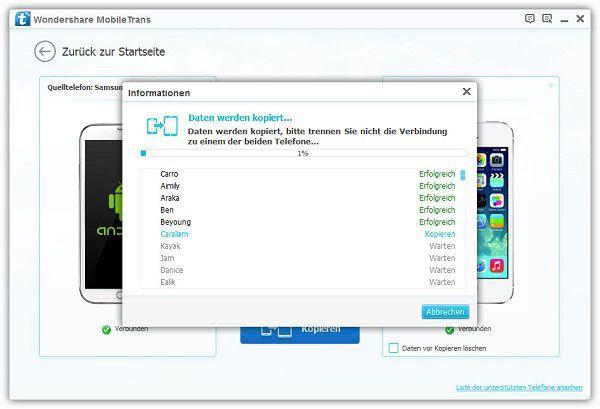600x409 pixels.
Task: Minimize the MobileTrans window
Action: [x=565, y=18]
